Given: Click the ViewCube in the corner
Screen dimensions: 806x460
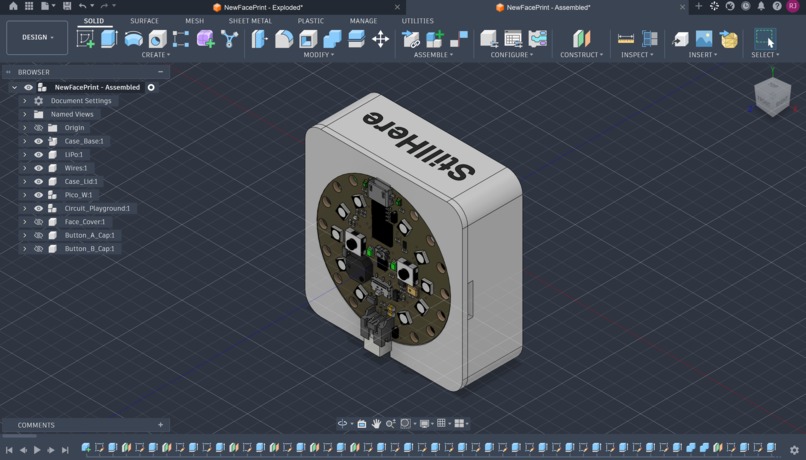Looking at the screenshot, I should click(772, 96).
